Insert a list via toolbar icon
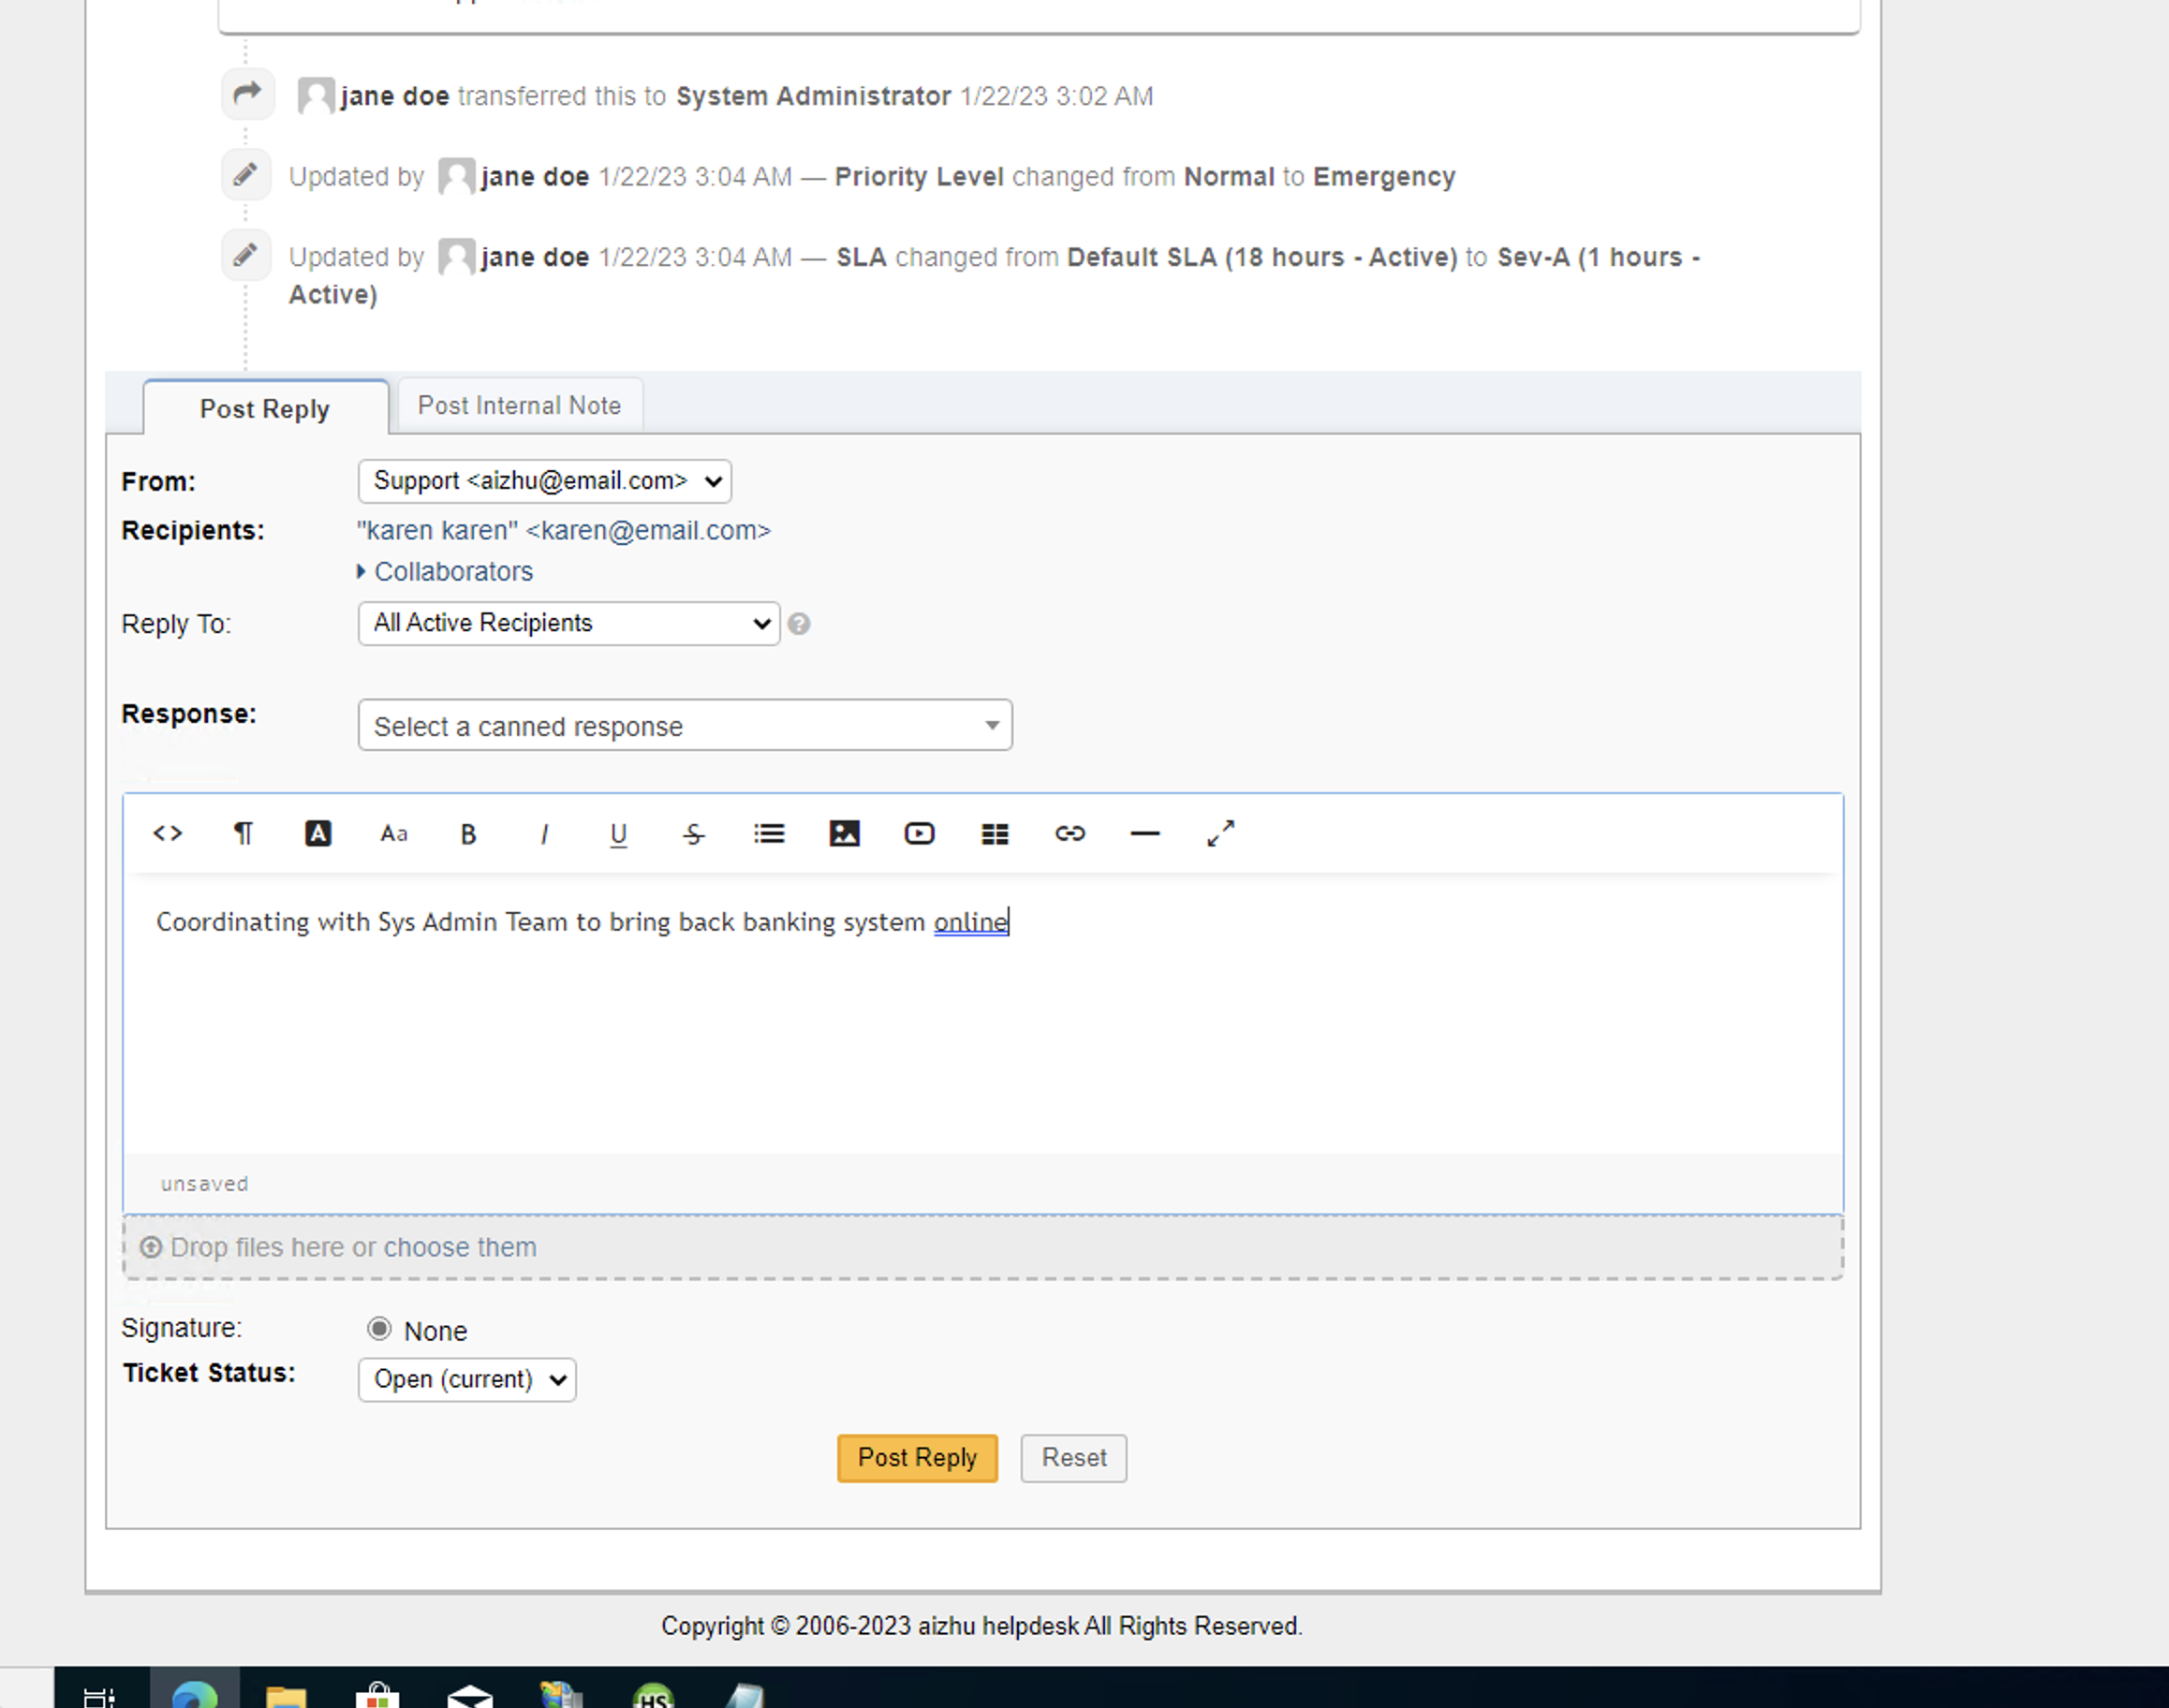Viewport: 2169px width, 1708px height. [x=769, y=833]
